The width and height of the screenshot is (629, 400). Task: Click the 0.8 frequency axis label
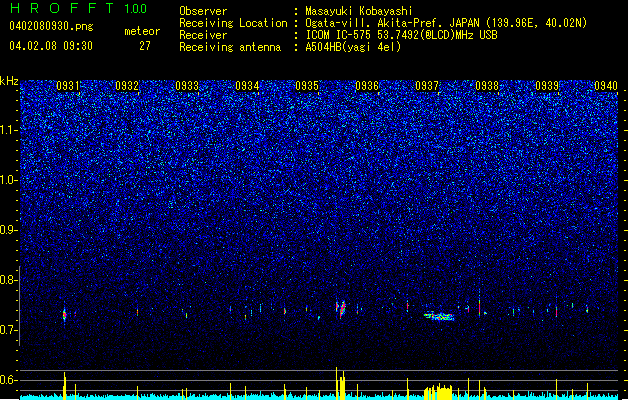click(x=9, y=280)
